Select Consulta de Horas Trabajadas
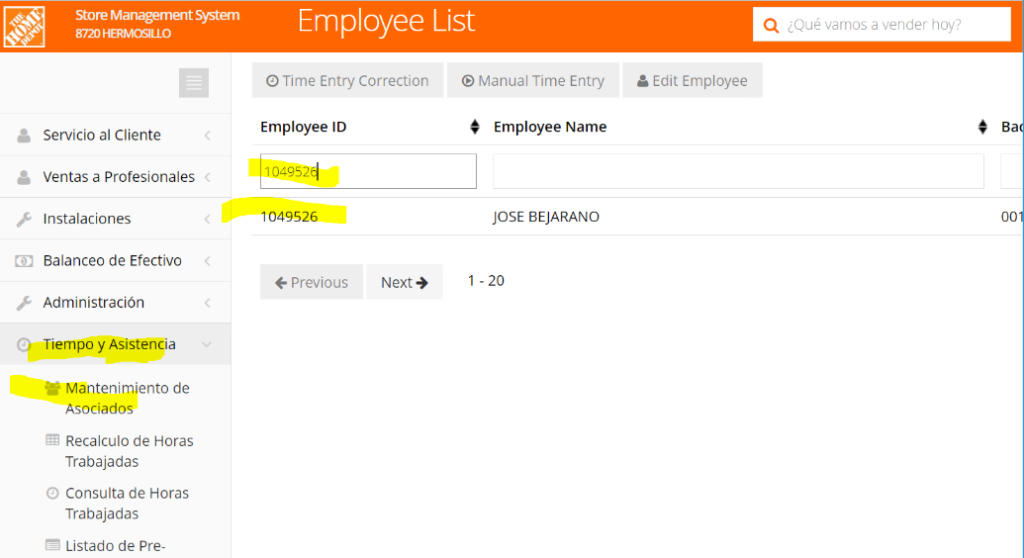Image resolution: width=1024 pixels, height=558 pixels. 127,503
